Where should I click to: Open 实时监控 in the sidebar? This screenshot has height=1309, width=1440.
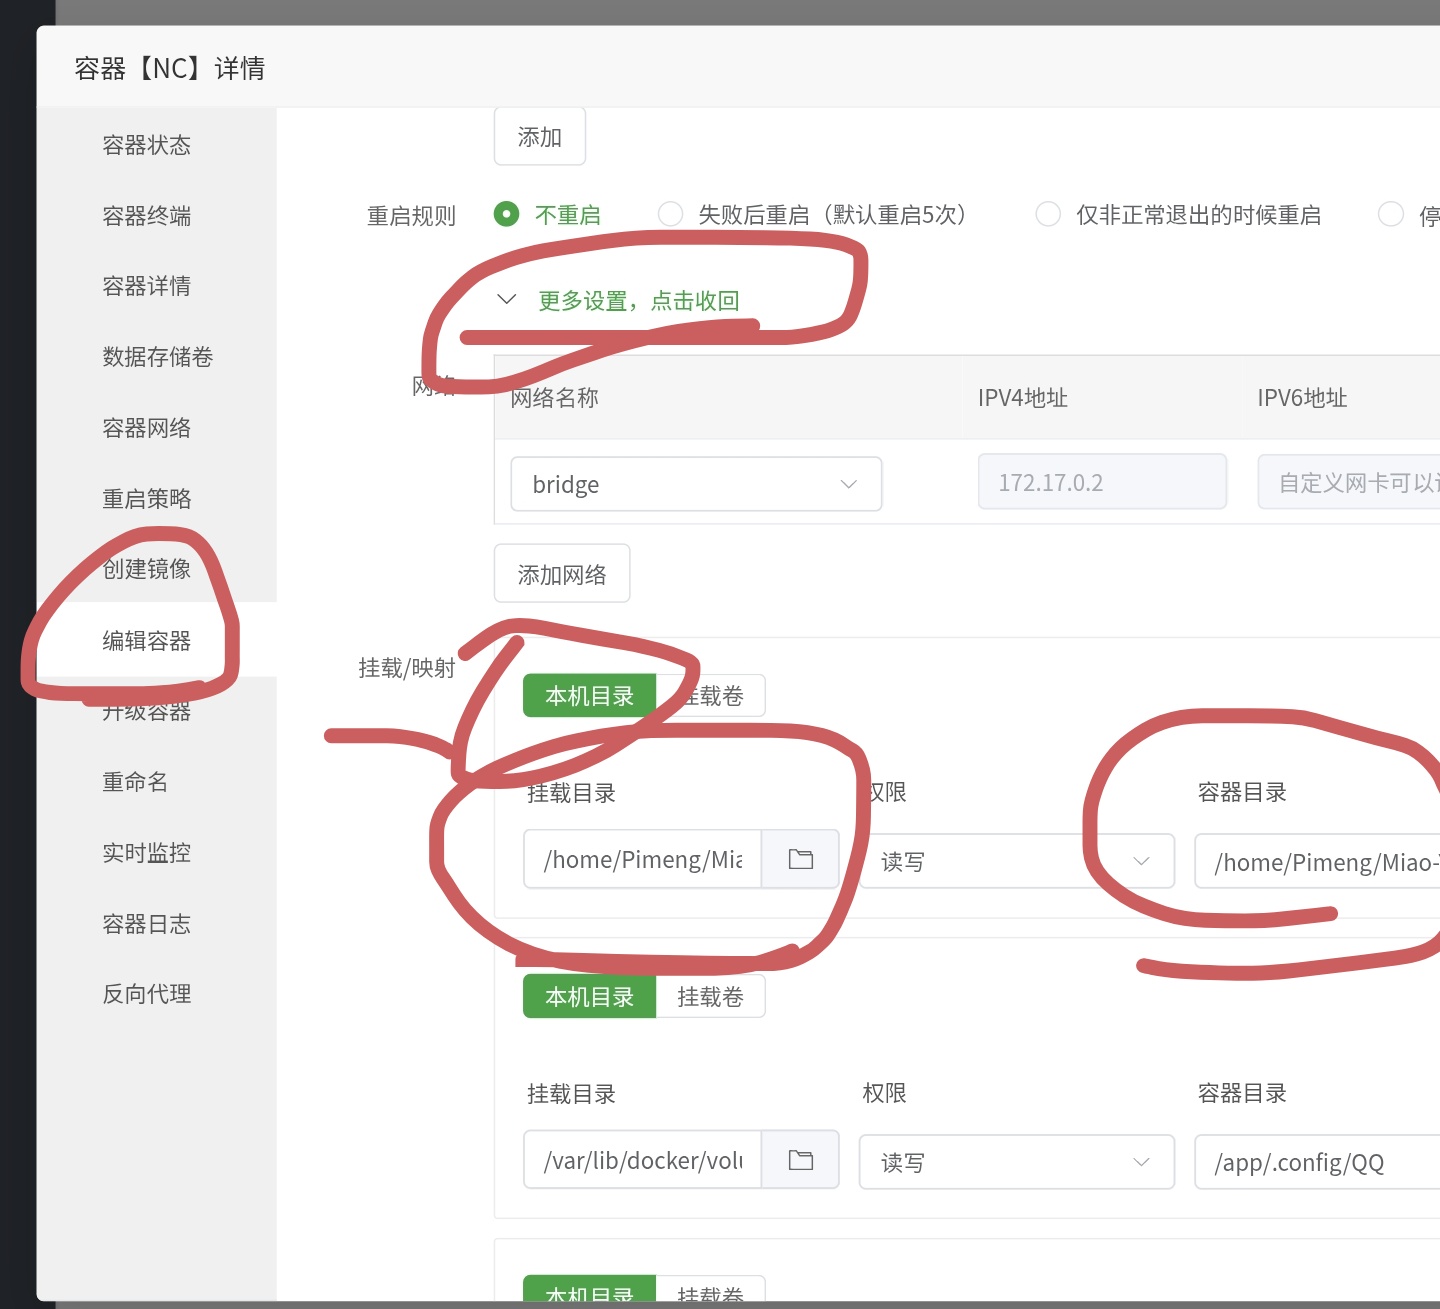click(147, 853)
